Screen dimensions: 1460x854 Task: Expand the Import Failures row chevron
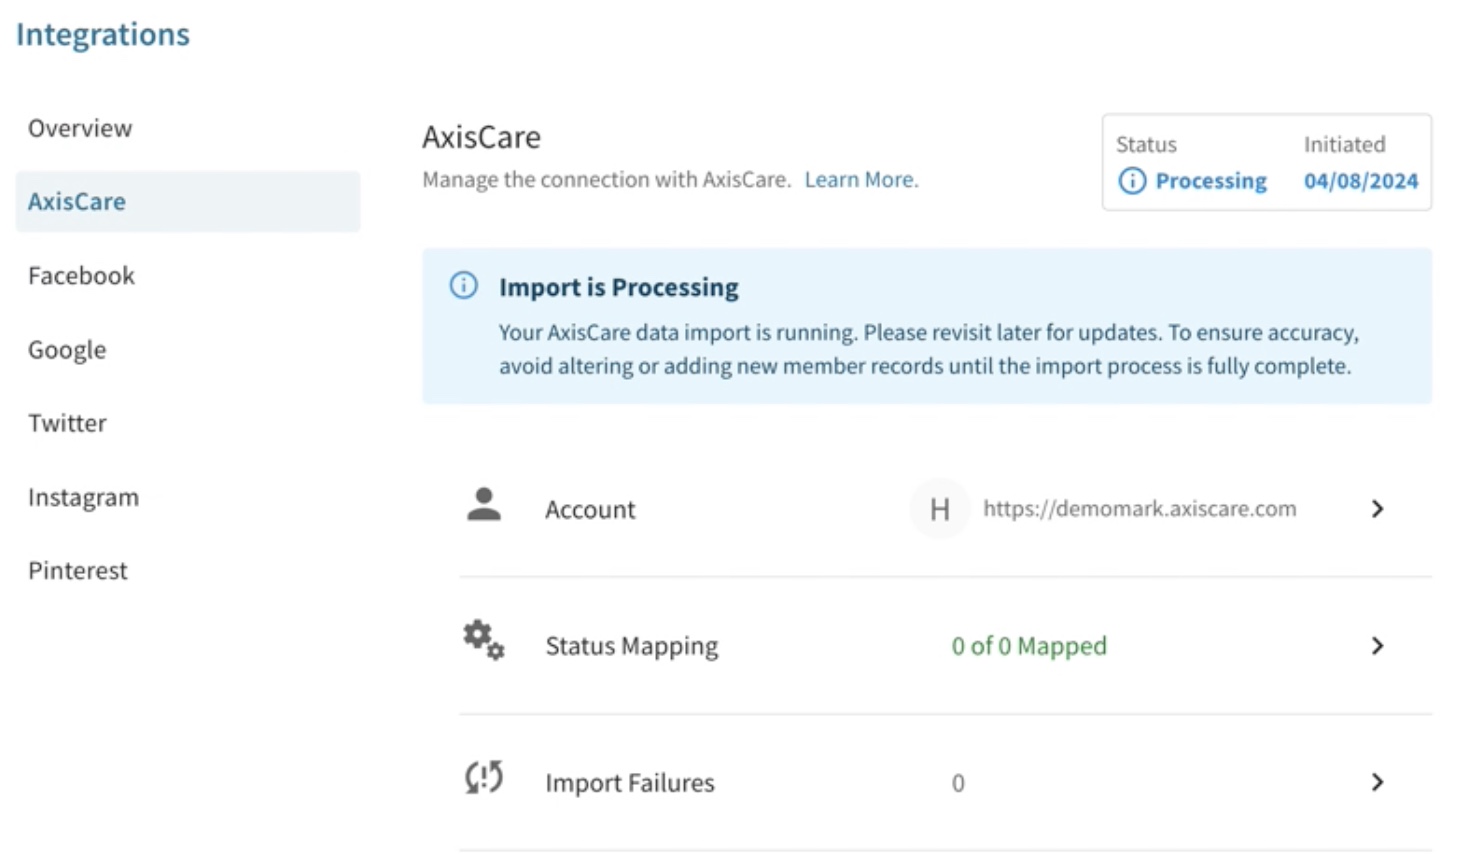click(x=1377, y=782)
